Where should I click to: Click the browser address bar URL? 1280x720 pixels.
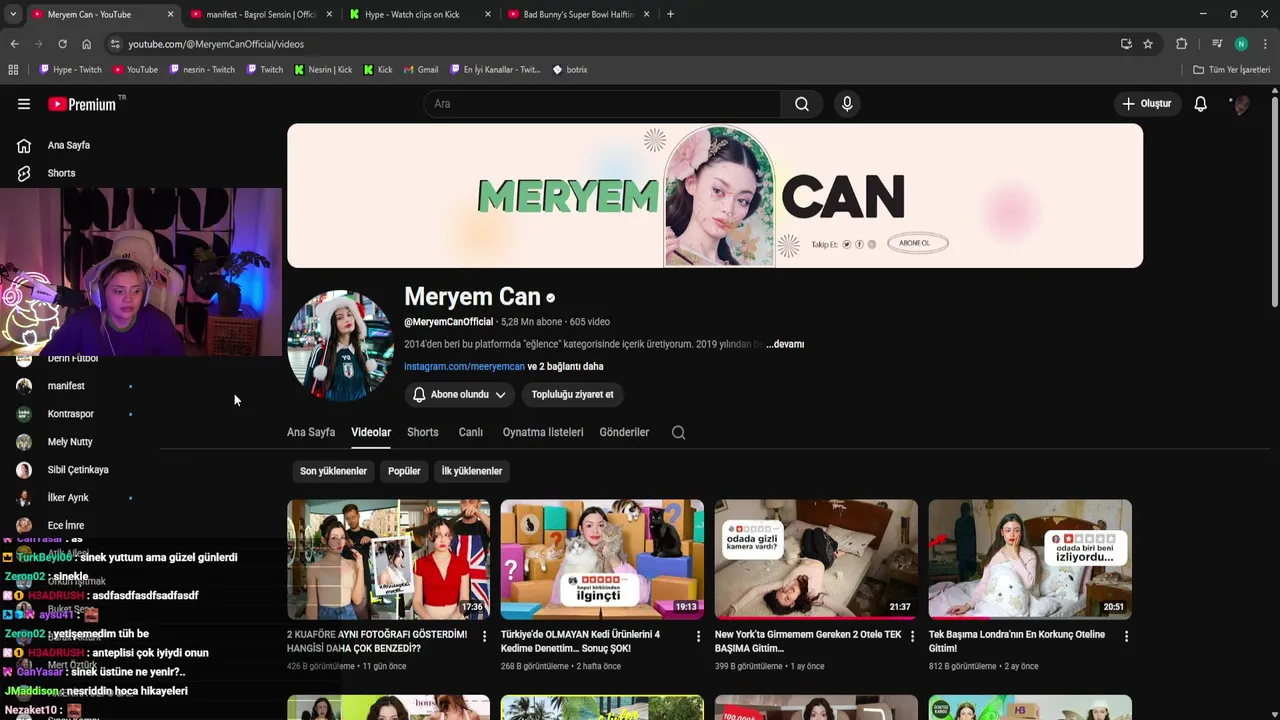(216, 44)
